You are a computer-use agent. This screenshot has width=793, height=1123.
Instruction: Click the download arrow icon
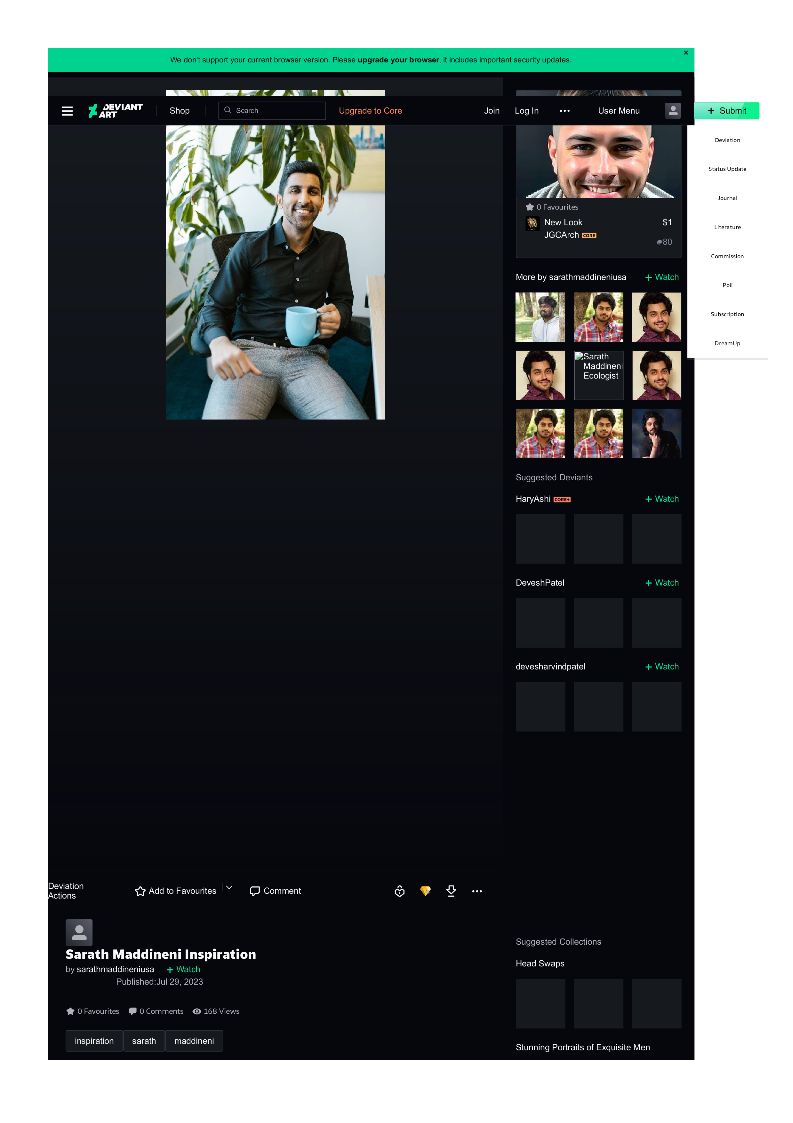click(x=451, y=891)
